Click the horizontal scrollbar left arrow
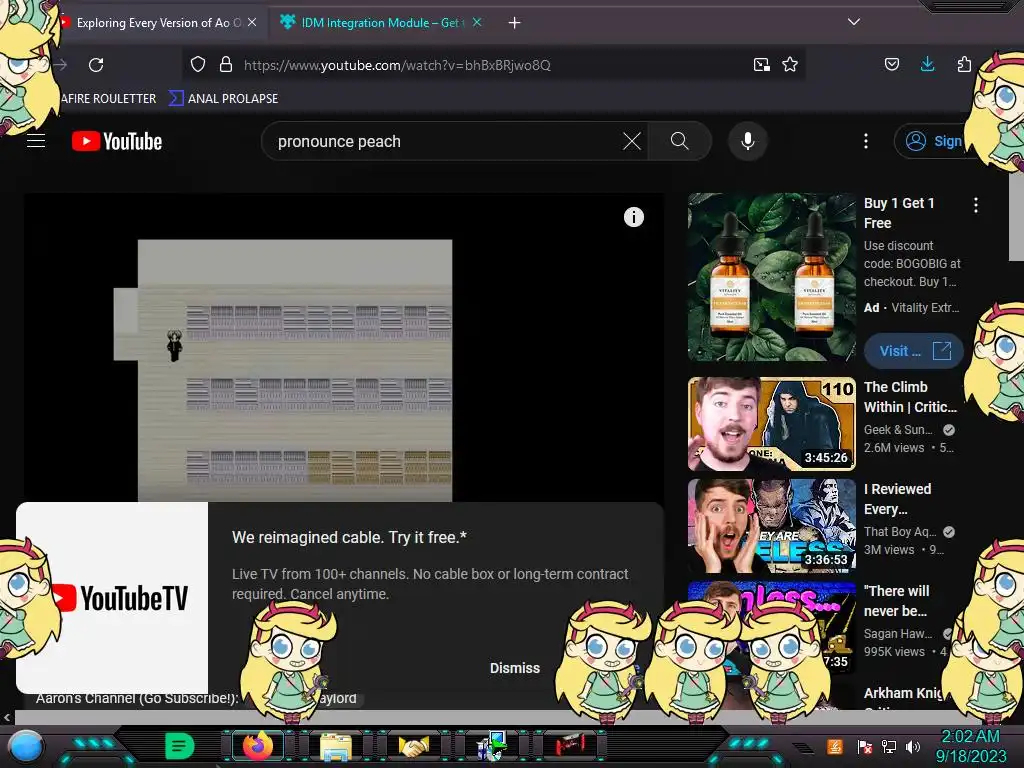1024x768 pixels. click(x=7, y=717)
